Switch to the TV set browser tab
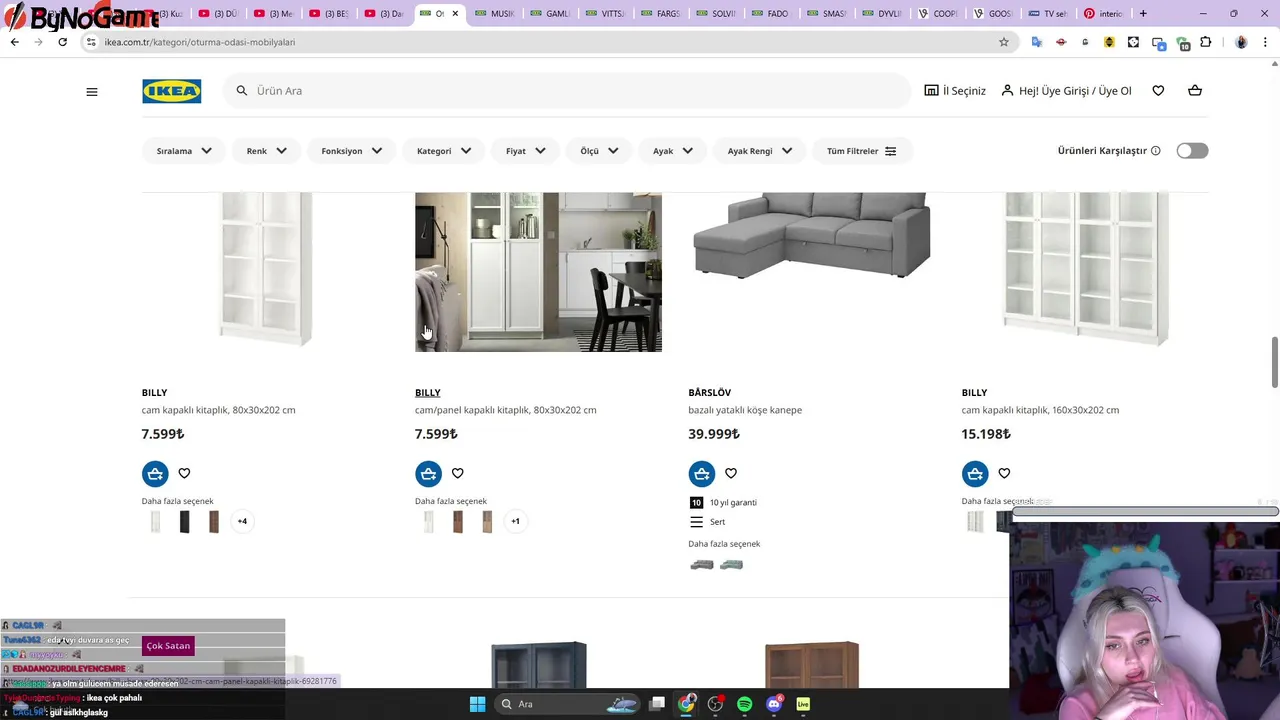The image size is (1280, 720). pos(1048,14)
